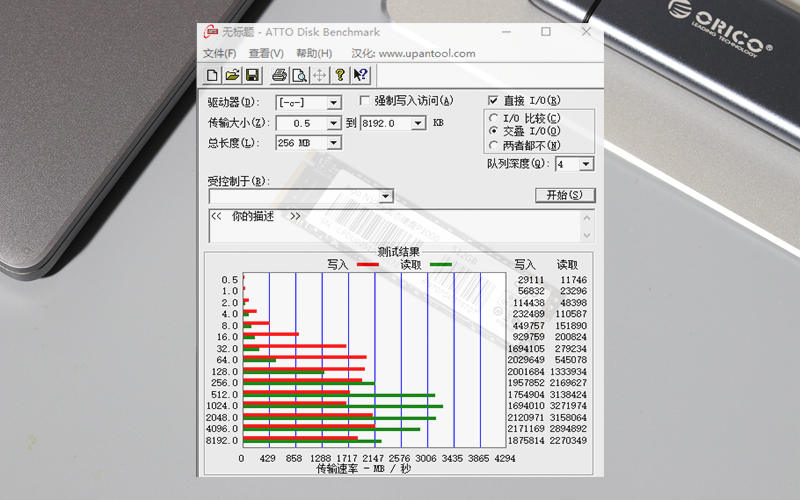This screenshot has height=500, width=800.
Task: Open the 队列深度 dropdown
Action: point(586,164)
